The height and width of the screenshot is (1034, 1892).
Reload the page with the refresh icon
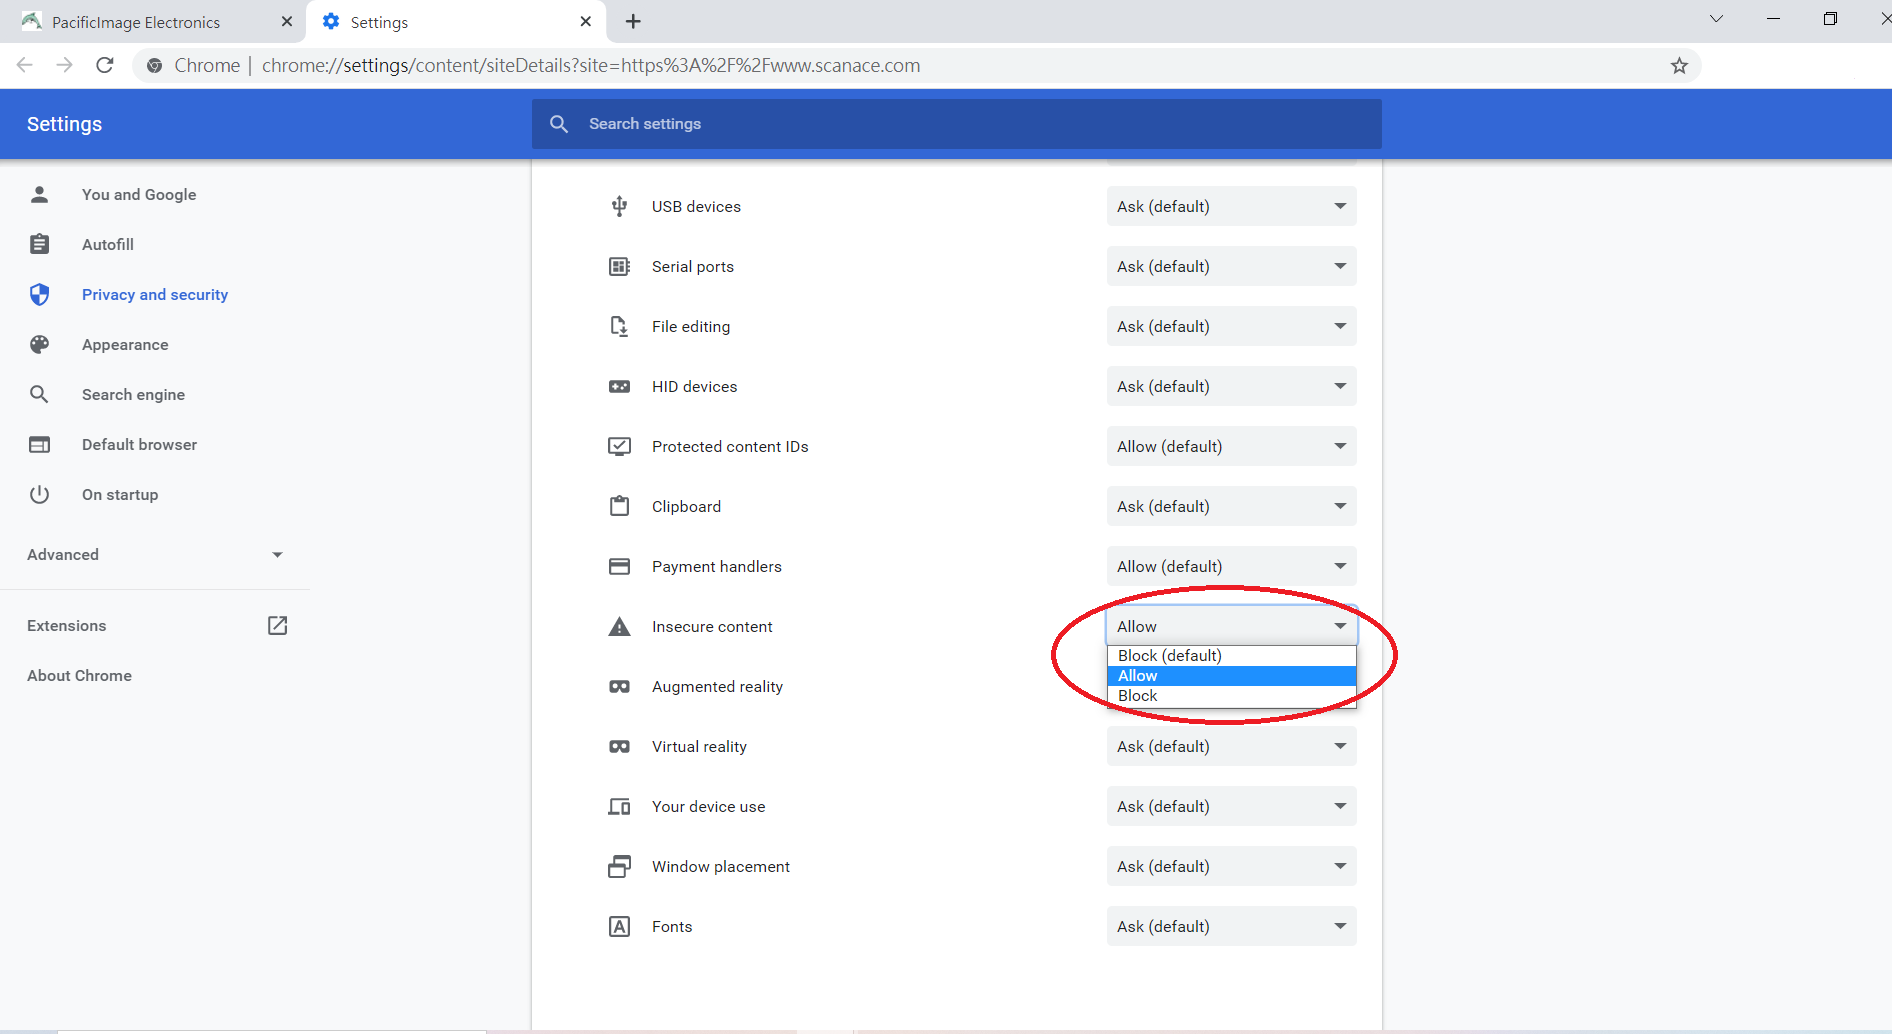tap(105, 66)
